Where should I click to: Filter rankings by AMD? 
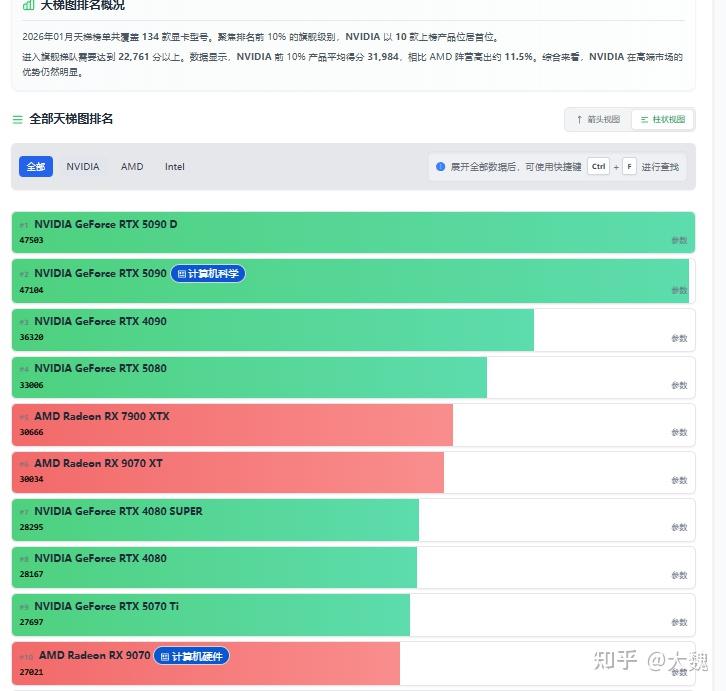132,167
